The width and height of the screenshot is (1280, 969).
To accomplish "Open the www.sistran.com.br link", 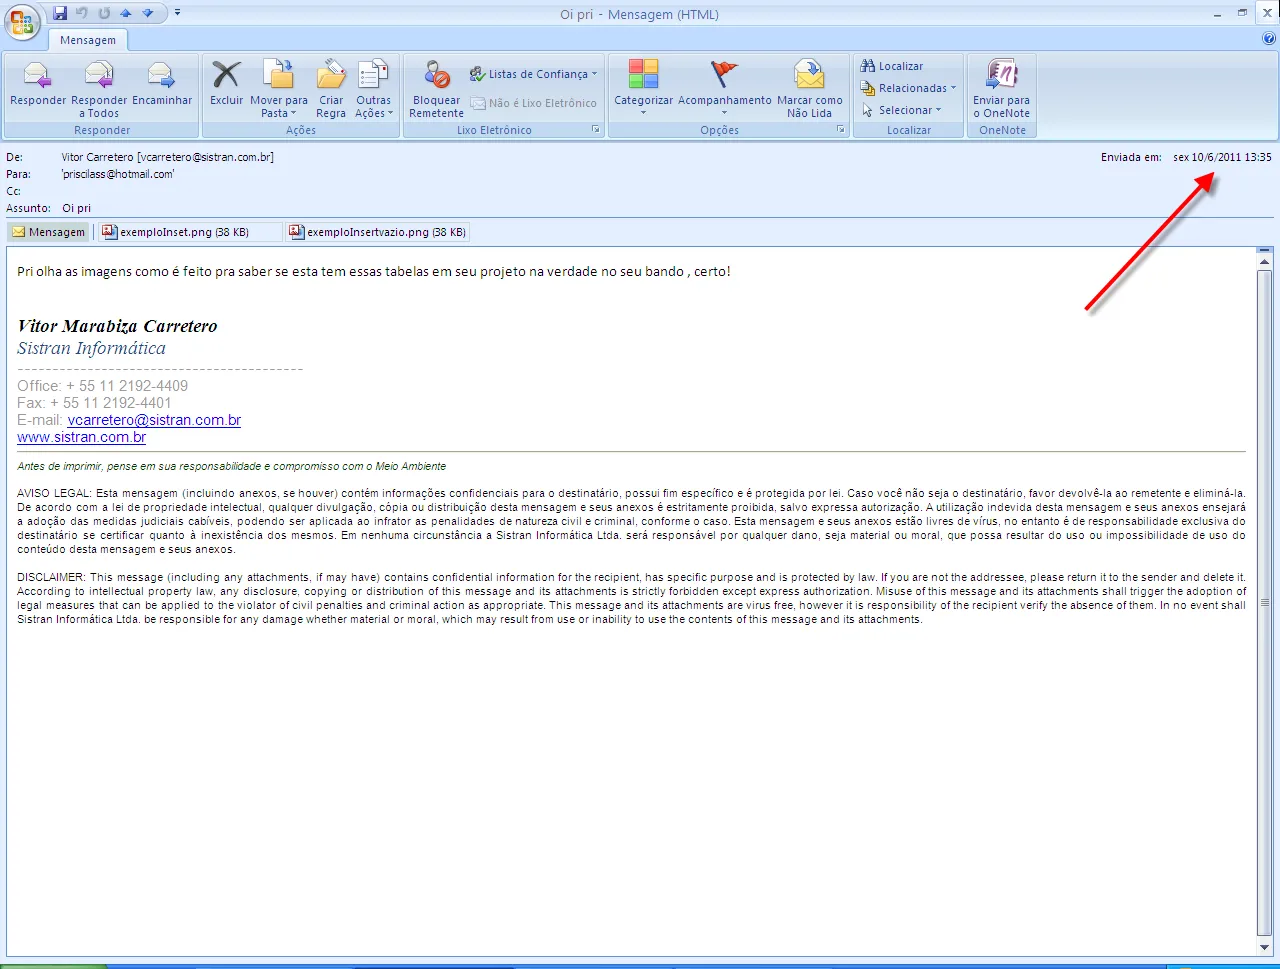I will click(x=81, y=437).
